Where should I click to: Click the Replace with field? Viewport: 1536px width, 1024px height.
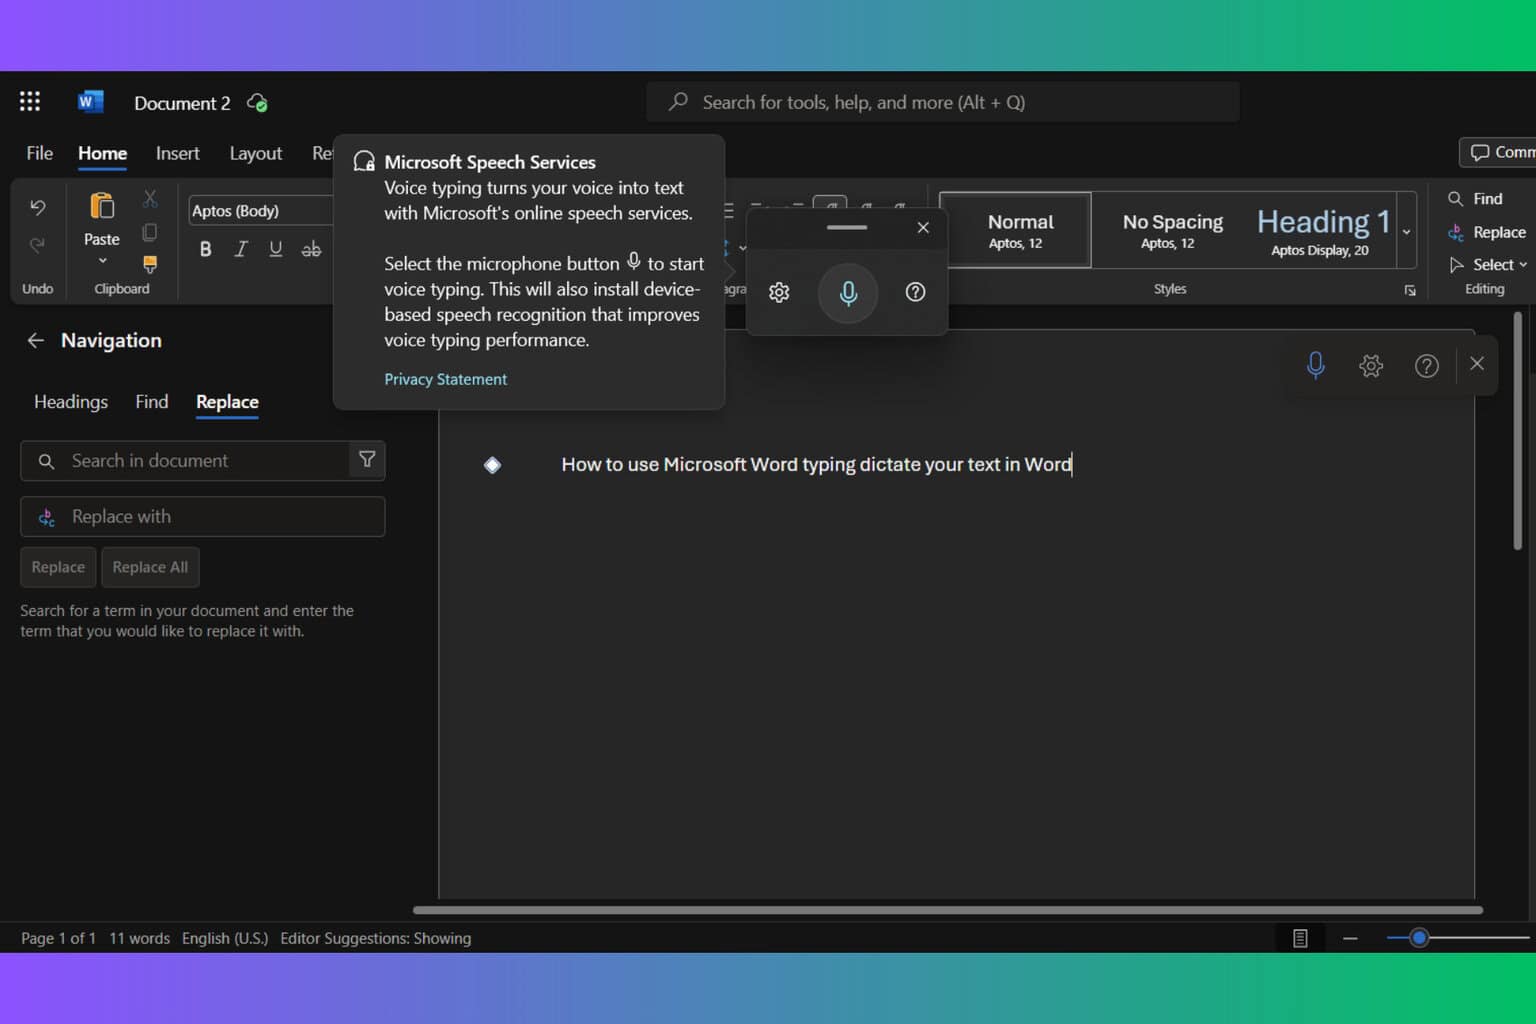pos(202,516)
